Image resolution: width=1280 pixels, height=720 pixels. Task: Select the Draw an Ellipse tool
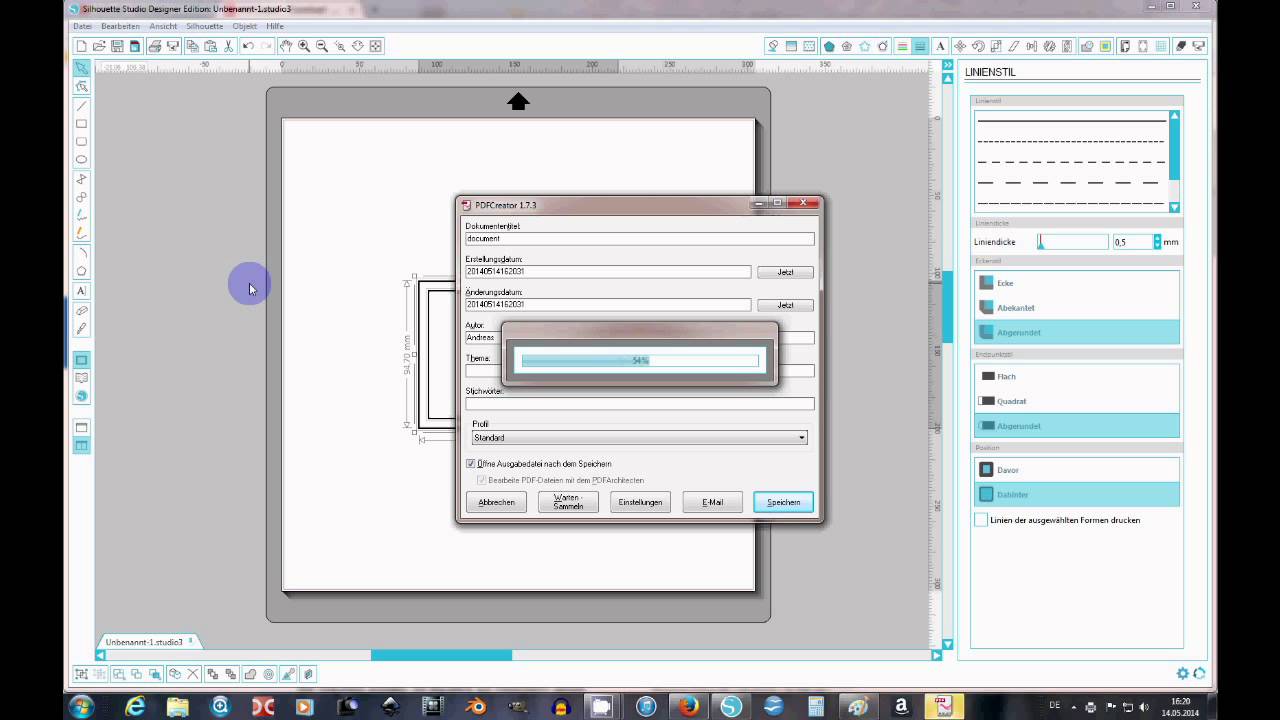(82, 160)
